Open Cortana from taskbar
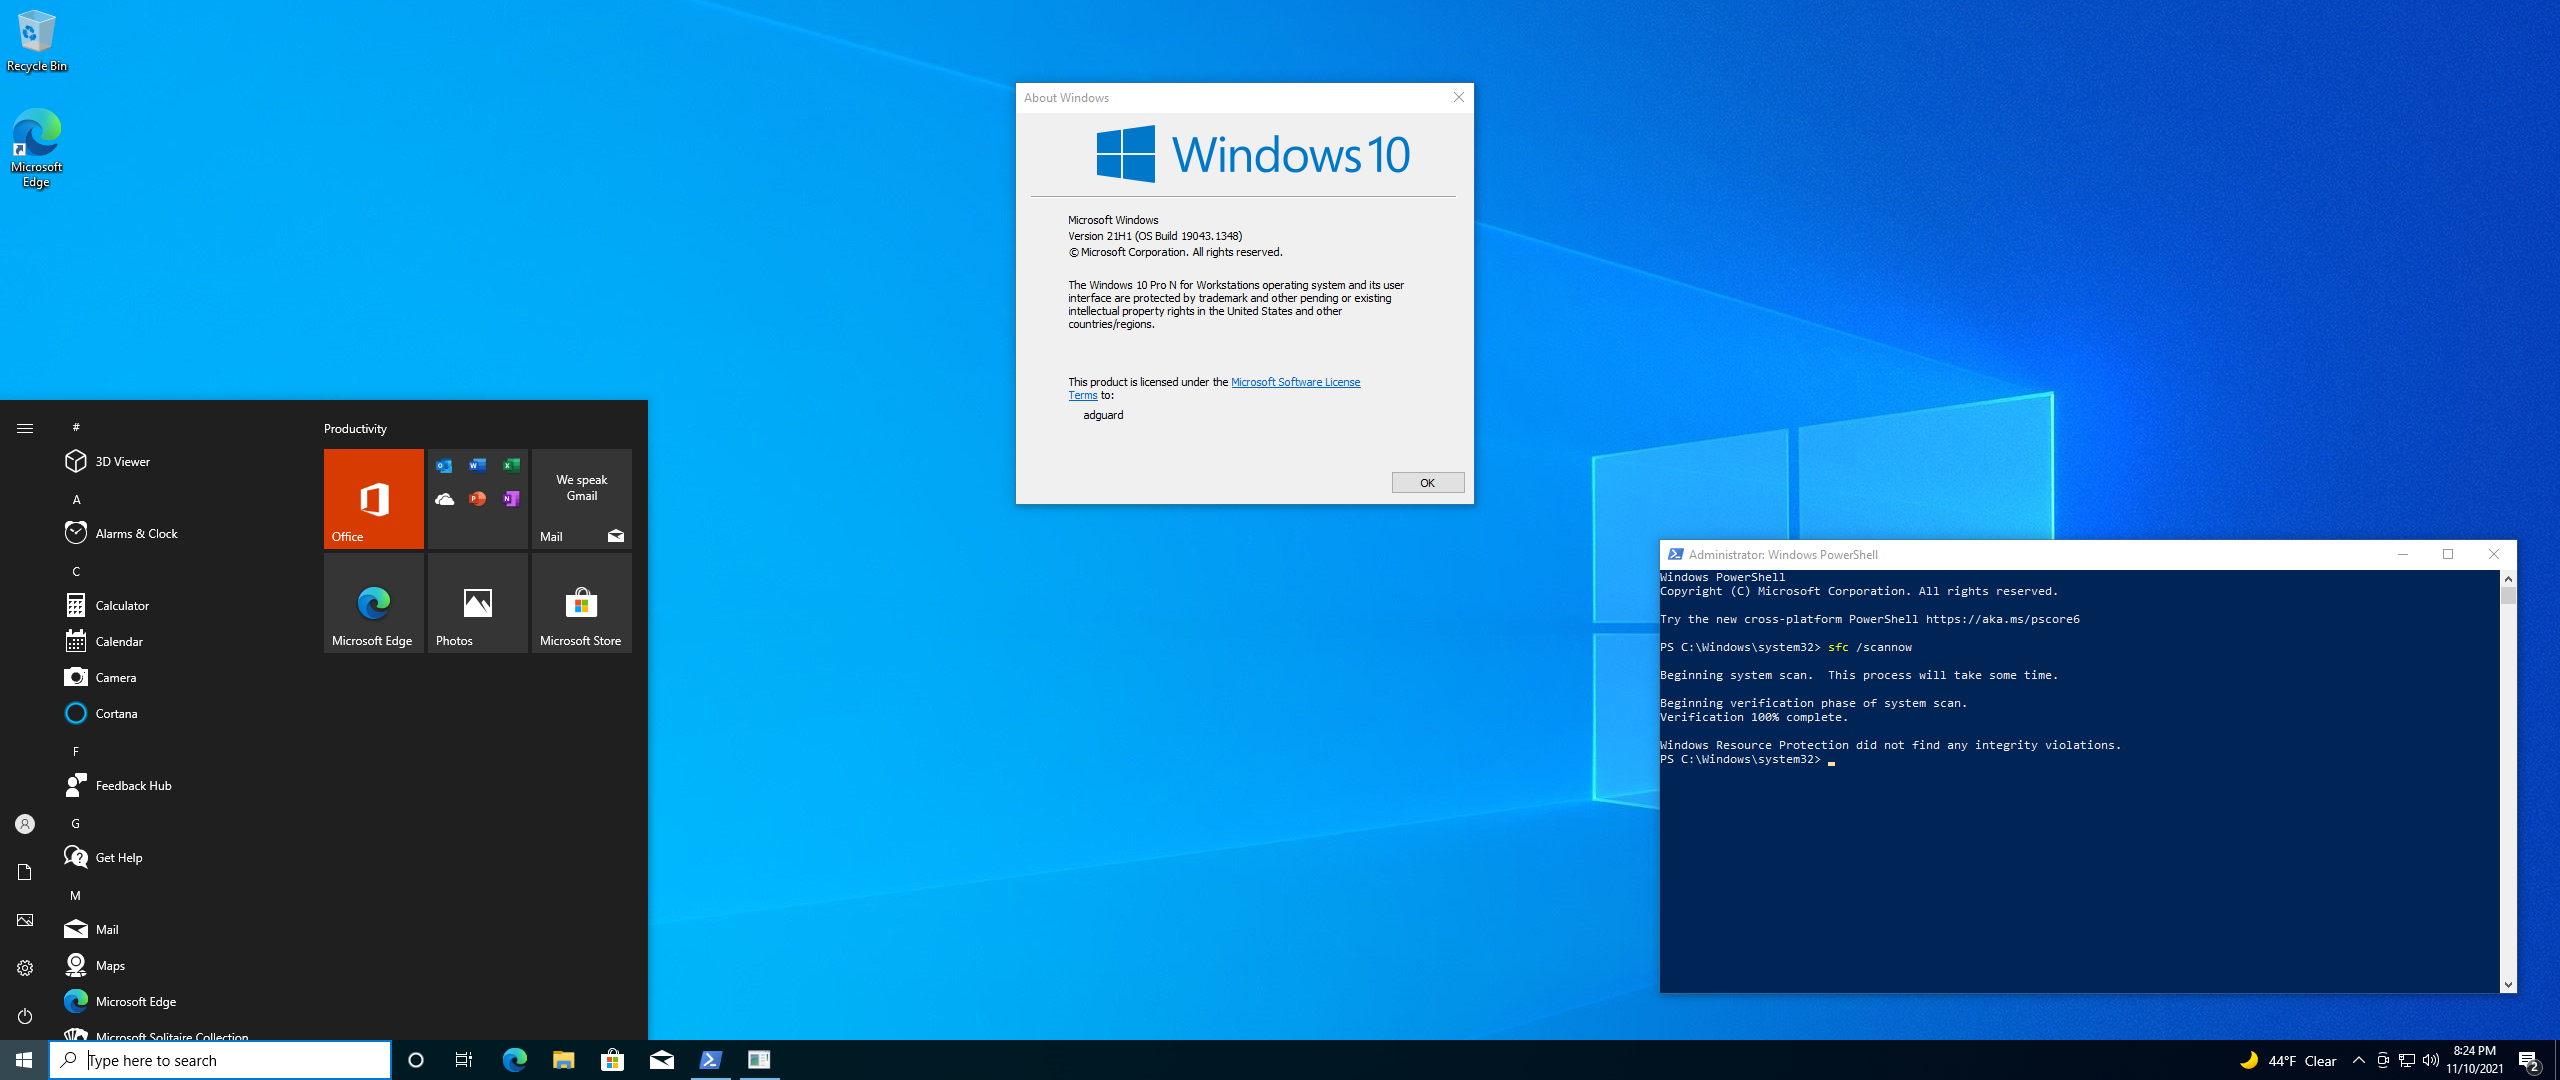 (416, 1060)
